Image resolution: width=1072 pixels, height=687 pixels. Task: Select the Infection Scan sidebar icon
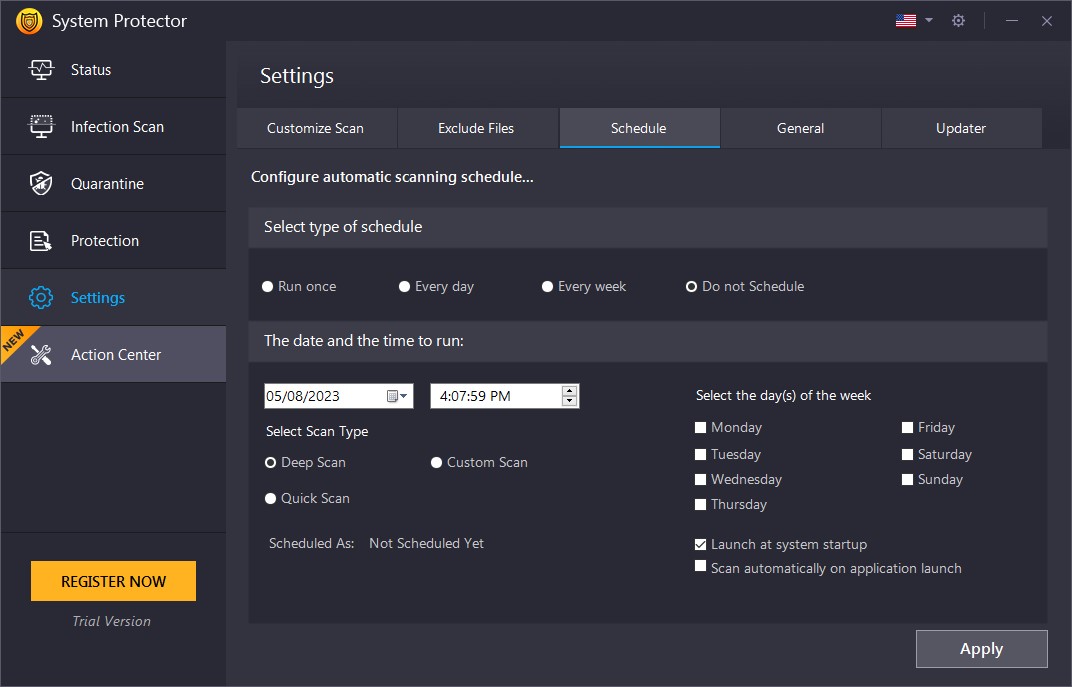coord(42,126)
